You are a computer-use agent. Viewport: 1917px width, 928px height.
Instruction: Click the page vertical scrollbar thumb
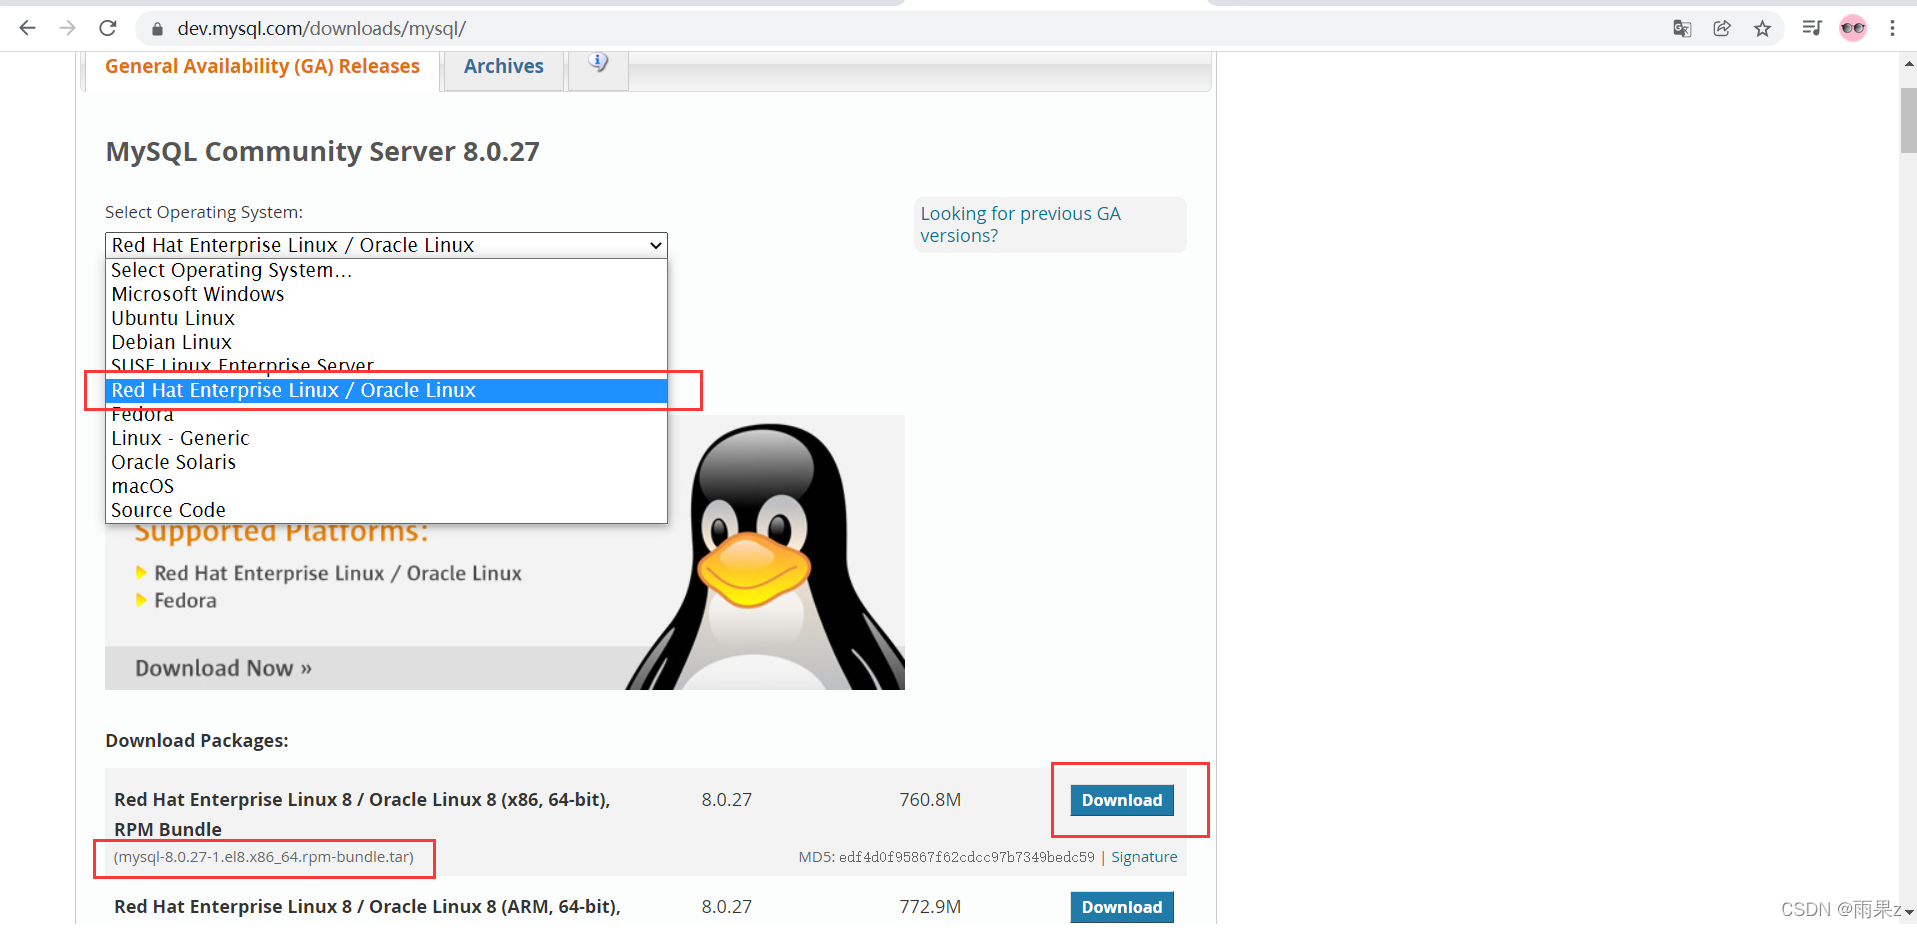[x=1908, y=120]
